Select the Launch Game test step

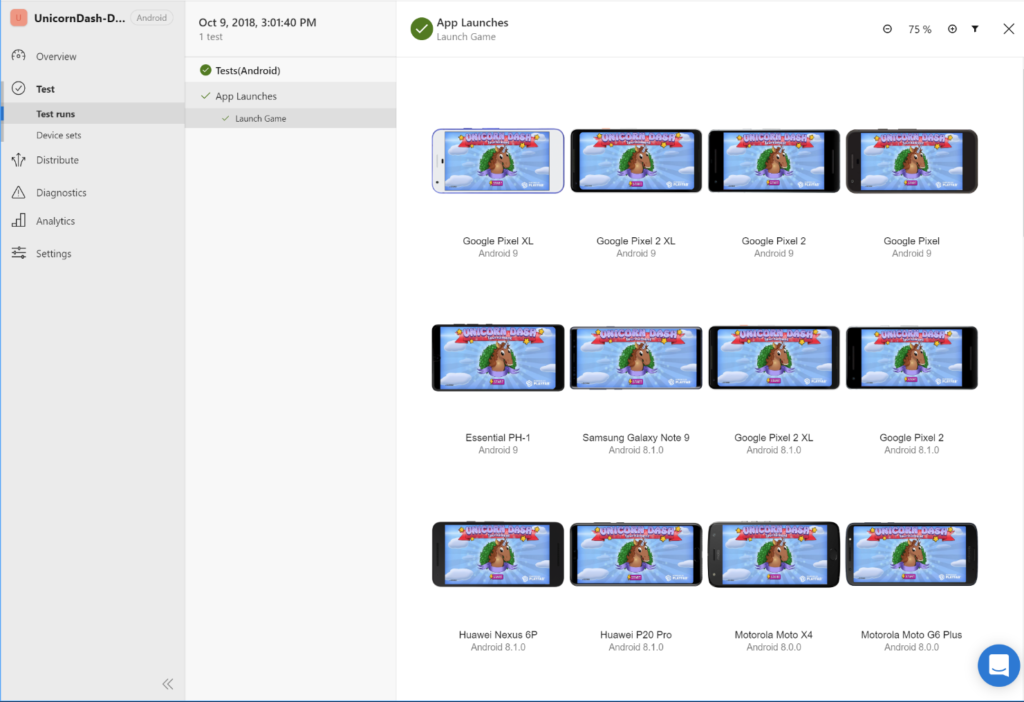click(261, 118)
